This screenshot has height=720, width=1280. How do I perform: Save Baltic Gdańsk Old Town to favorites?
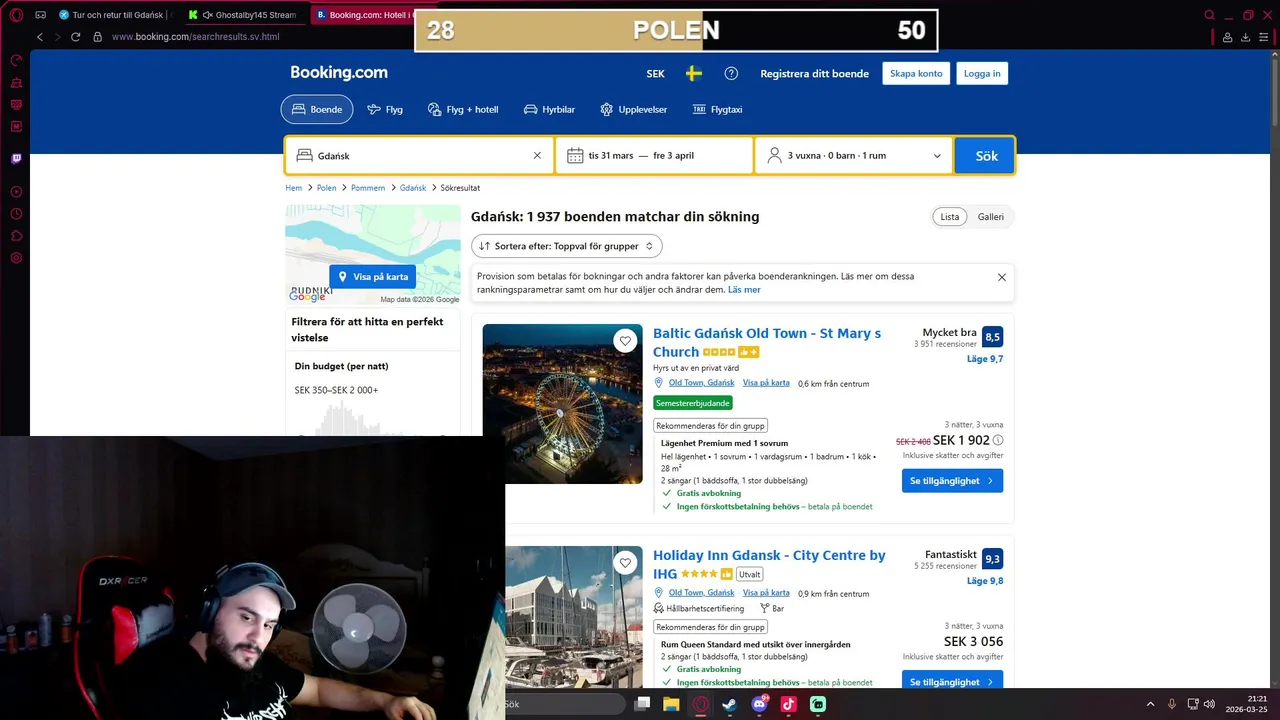tap(625, 341)
